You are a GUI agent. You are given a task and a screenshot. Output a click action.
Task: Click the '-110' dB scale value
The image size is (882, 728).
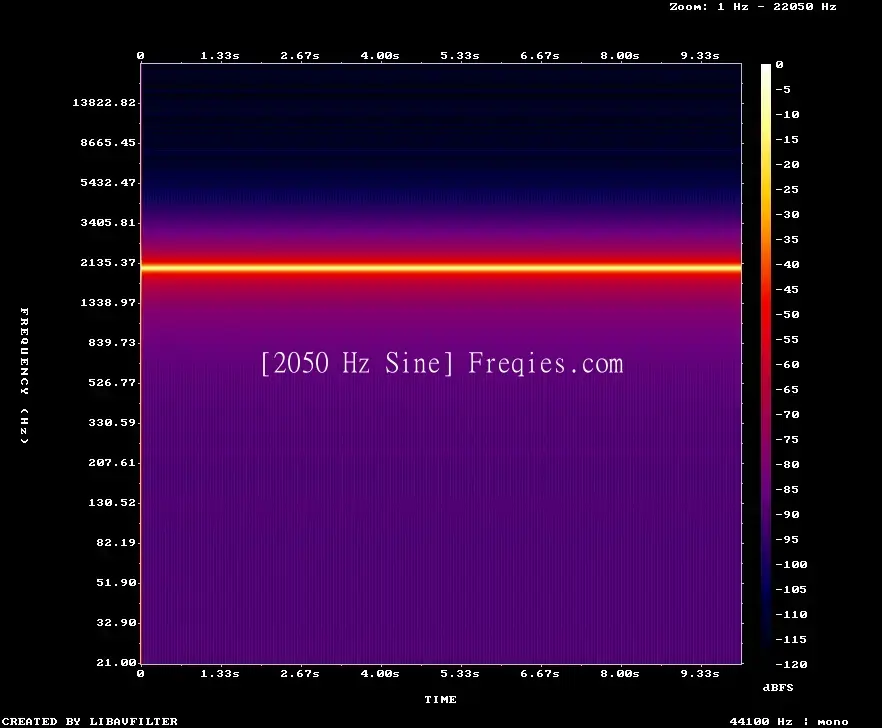click(x=791, y=614)
